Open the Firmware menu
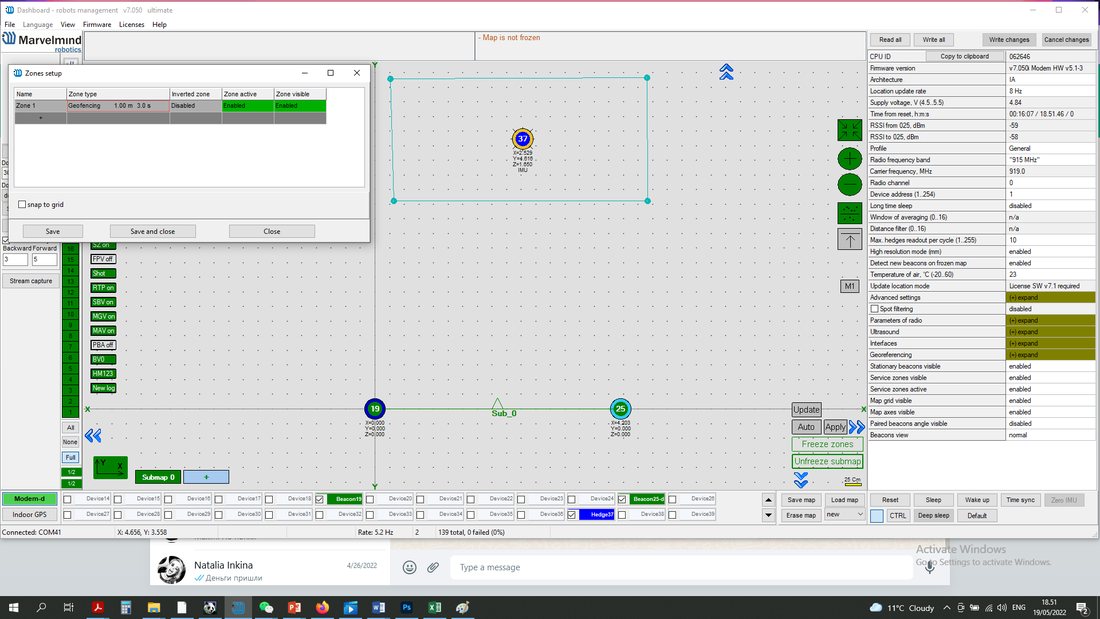Image resolution: width=1100 pixels, height=619 pixels. 97,25
